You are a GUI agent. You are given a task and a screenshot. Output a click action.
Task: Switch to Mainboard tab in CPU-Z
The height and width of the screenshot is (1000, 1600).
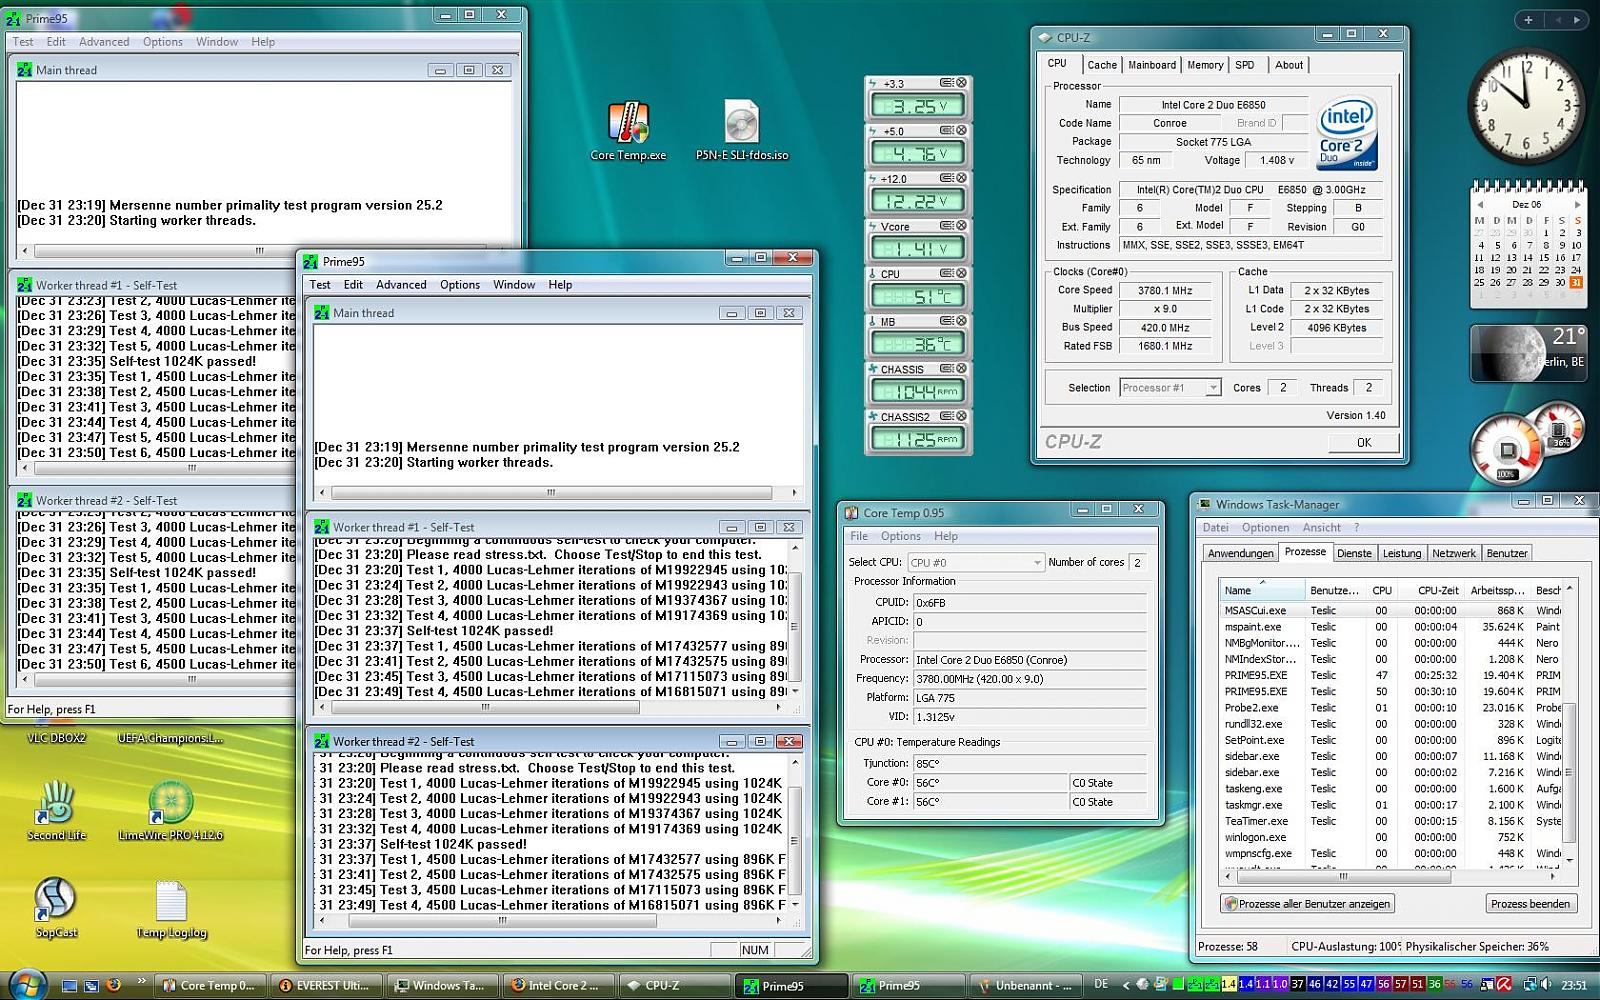[1152, 65]
